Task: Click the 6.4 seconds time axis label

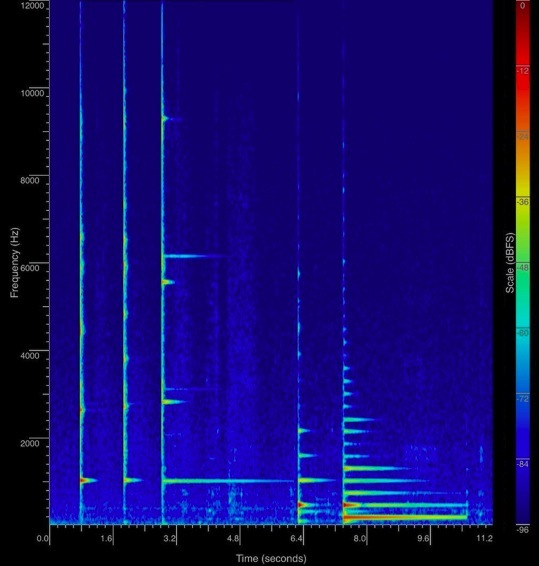Action: (x=296, y=539)
